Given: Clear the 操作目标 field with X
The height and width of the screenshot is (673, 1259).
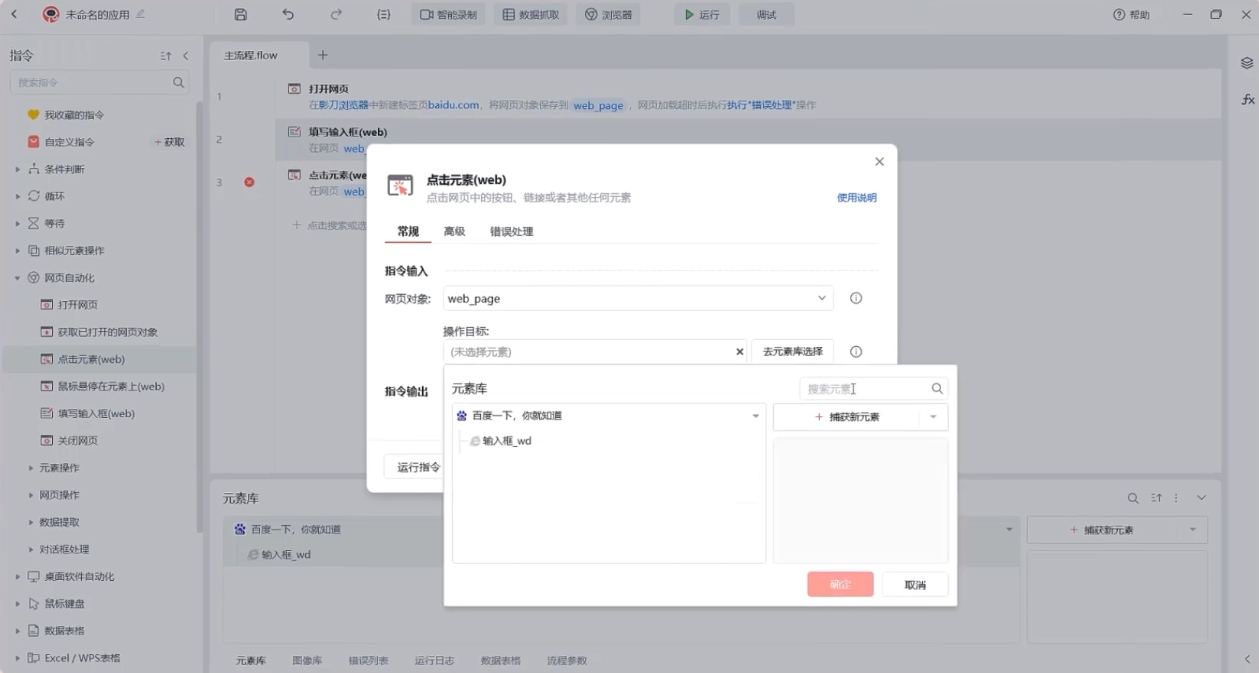Looking at the screenshot, I should click(x=740, y=352).
